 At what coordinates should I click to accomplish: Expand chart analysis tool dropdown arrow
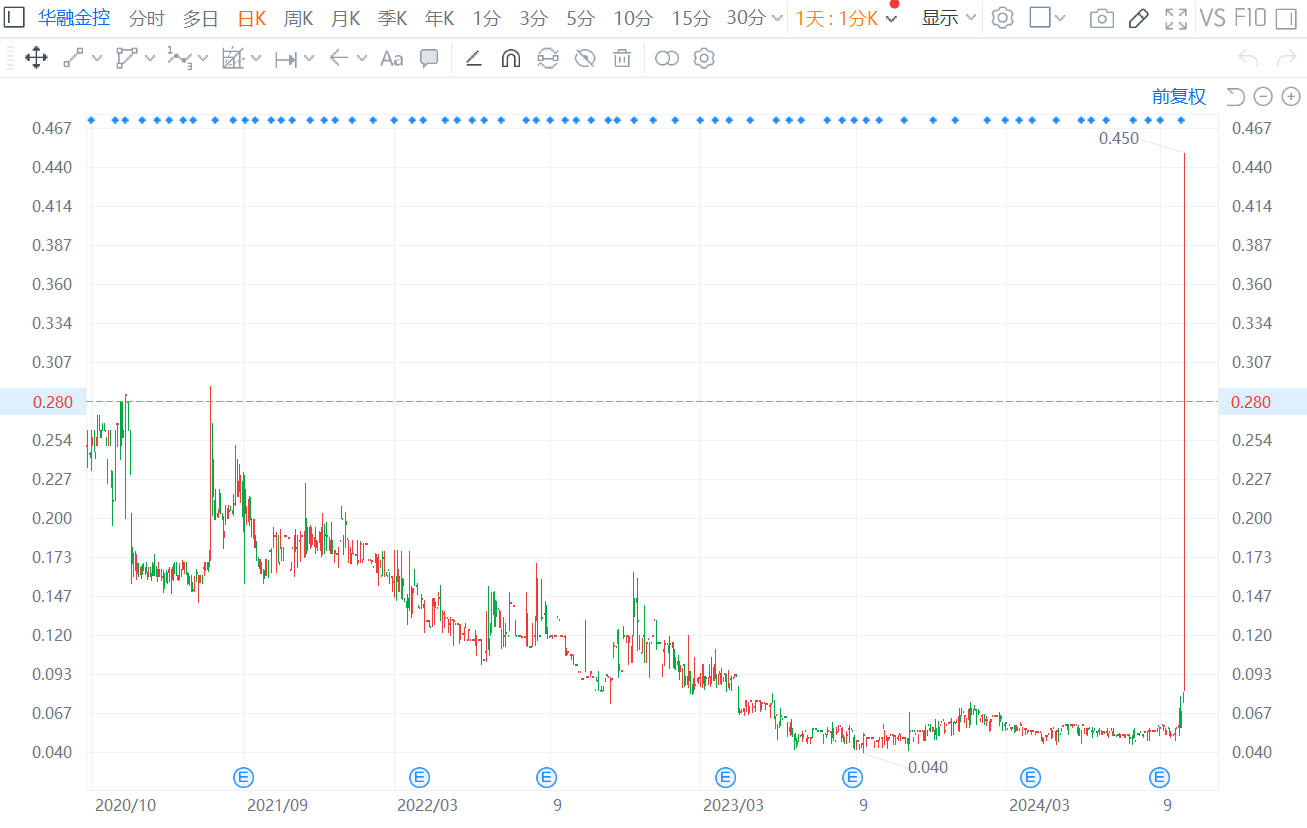coord(256,59)
